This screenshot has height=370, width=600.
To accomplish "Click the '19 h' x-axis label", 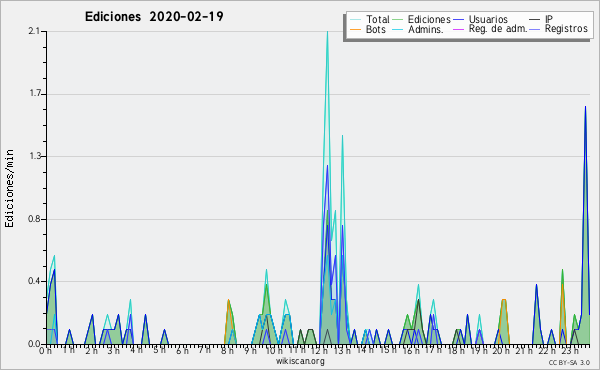I will click(479, 351).
